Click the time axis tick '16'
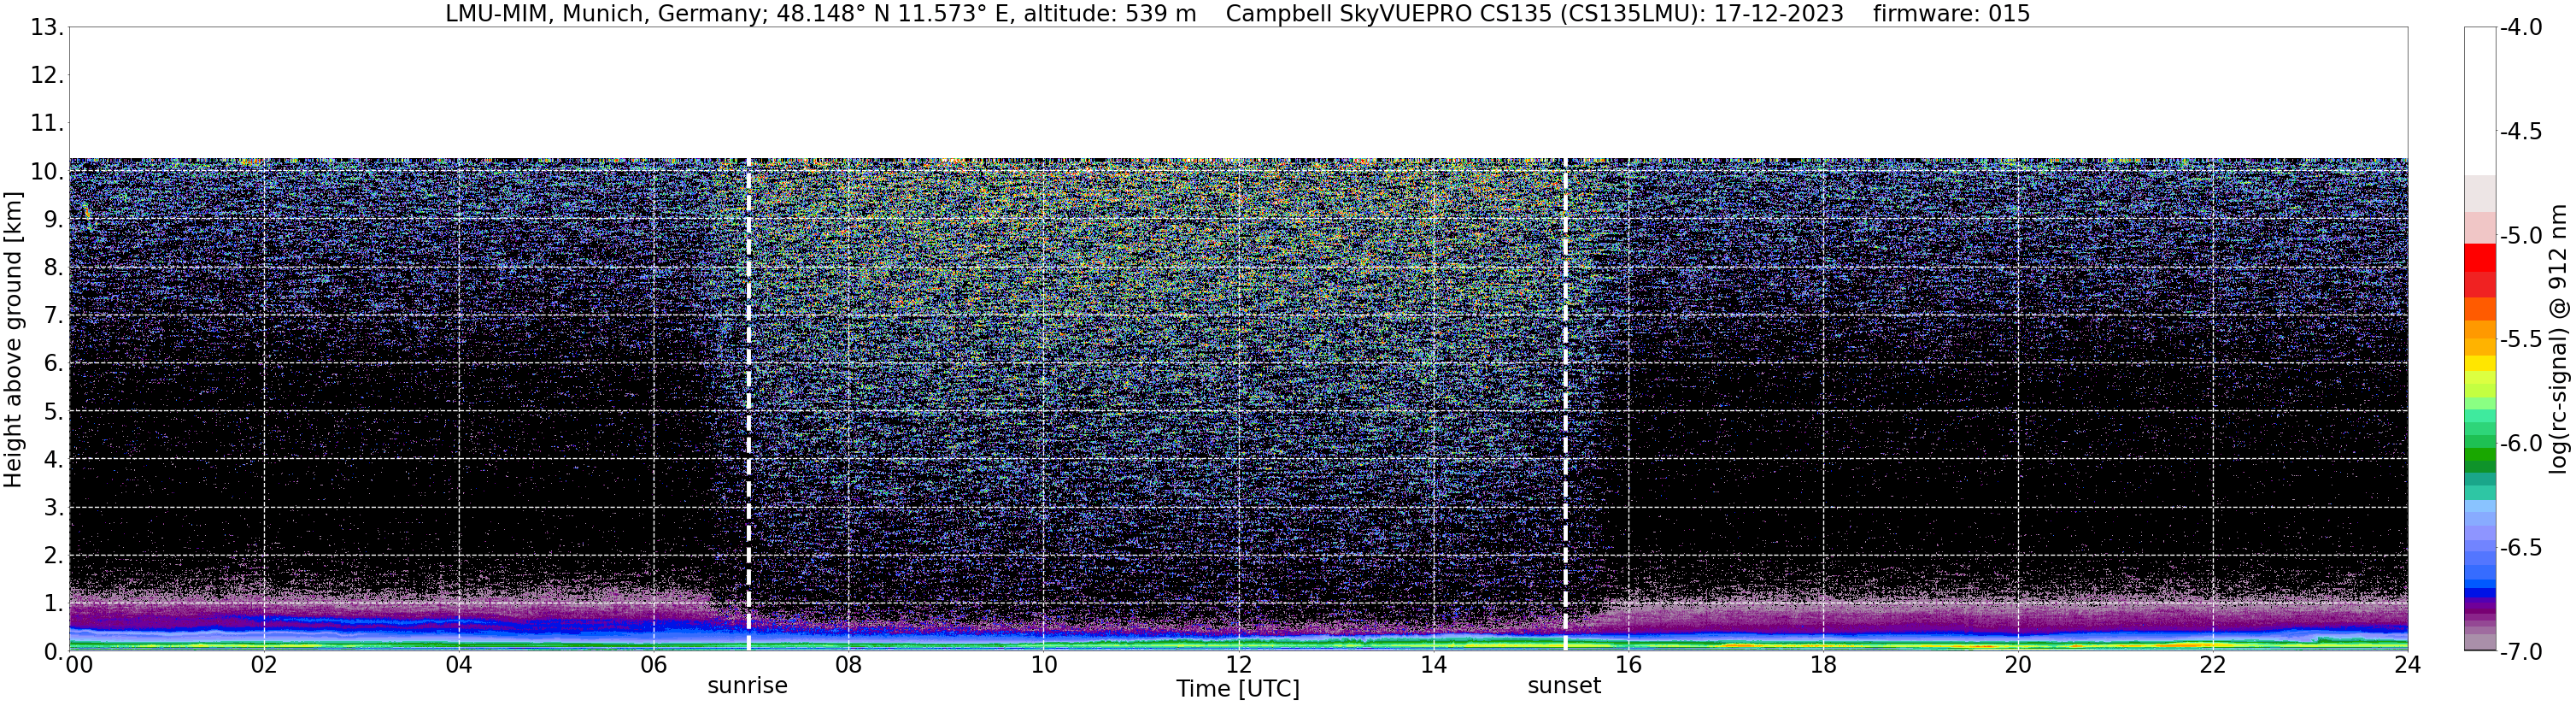Viewport: 2576px width, 706px height. pyautogui.click(x=1628, y=665)
